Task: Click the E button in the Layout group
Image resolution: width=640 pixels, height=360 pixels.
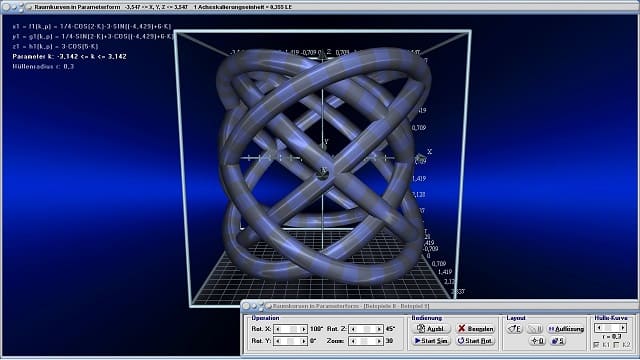Action: 514,329
